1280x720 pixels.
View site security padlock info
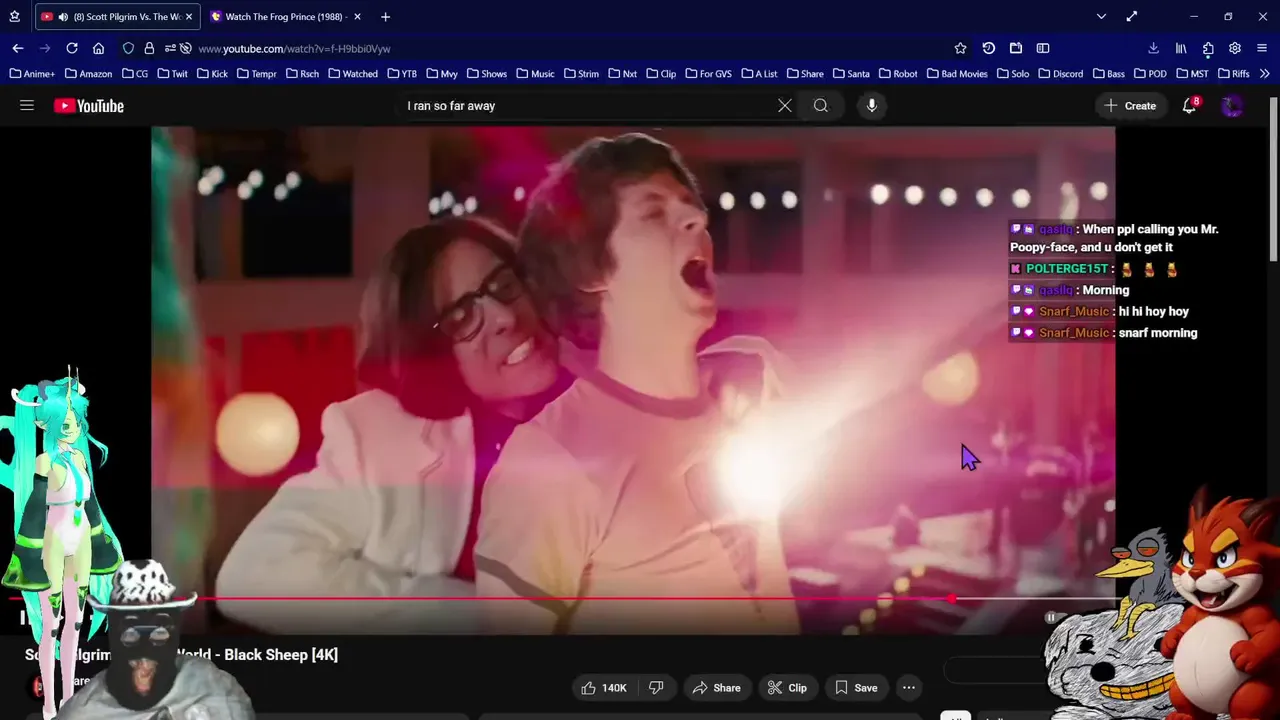tap(149, 48)
